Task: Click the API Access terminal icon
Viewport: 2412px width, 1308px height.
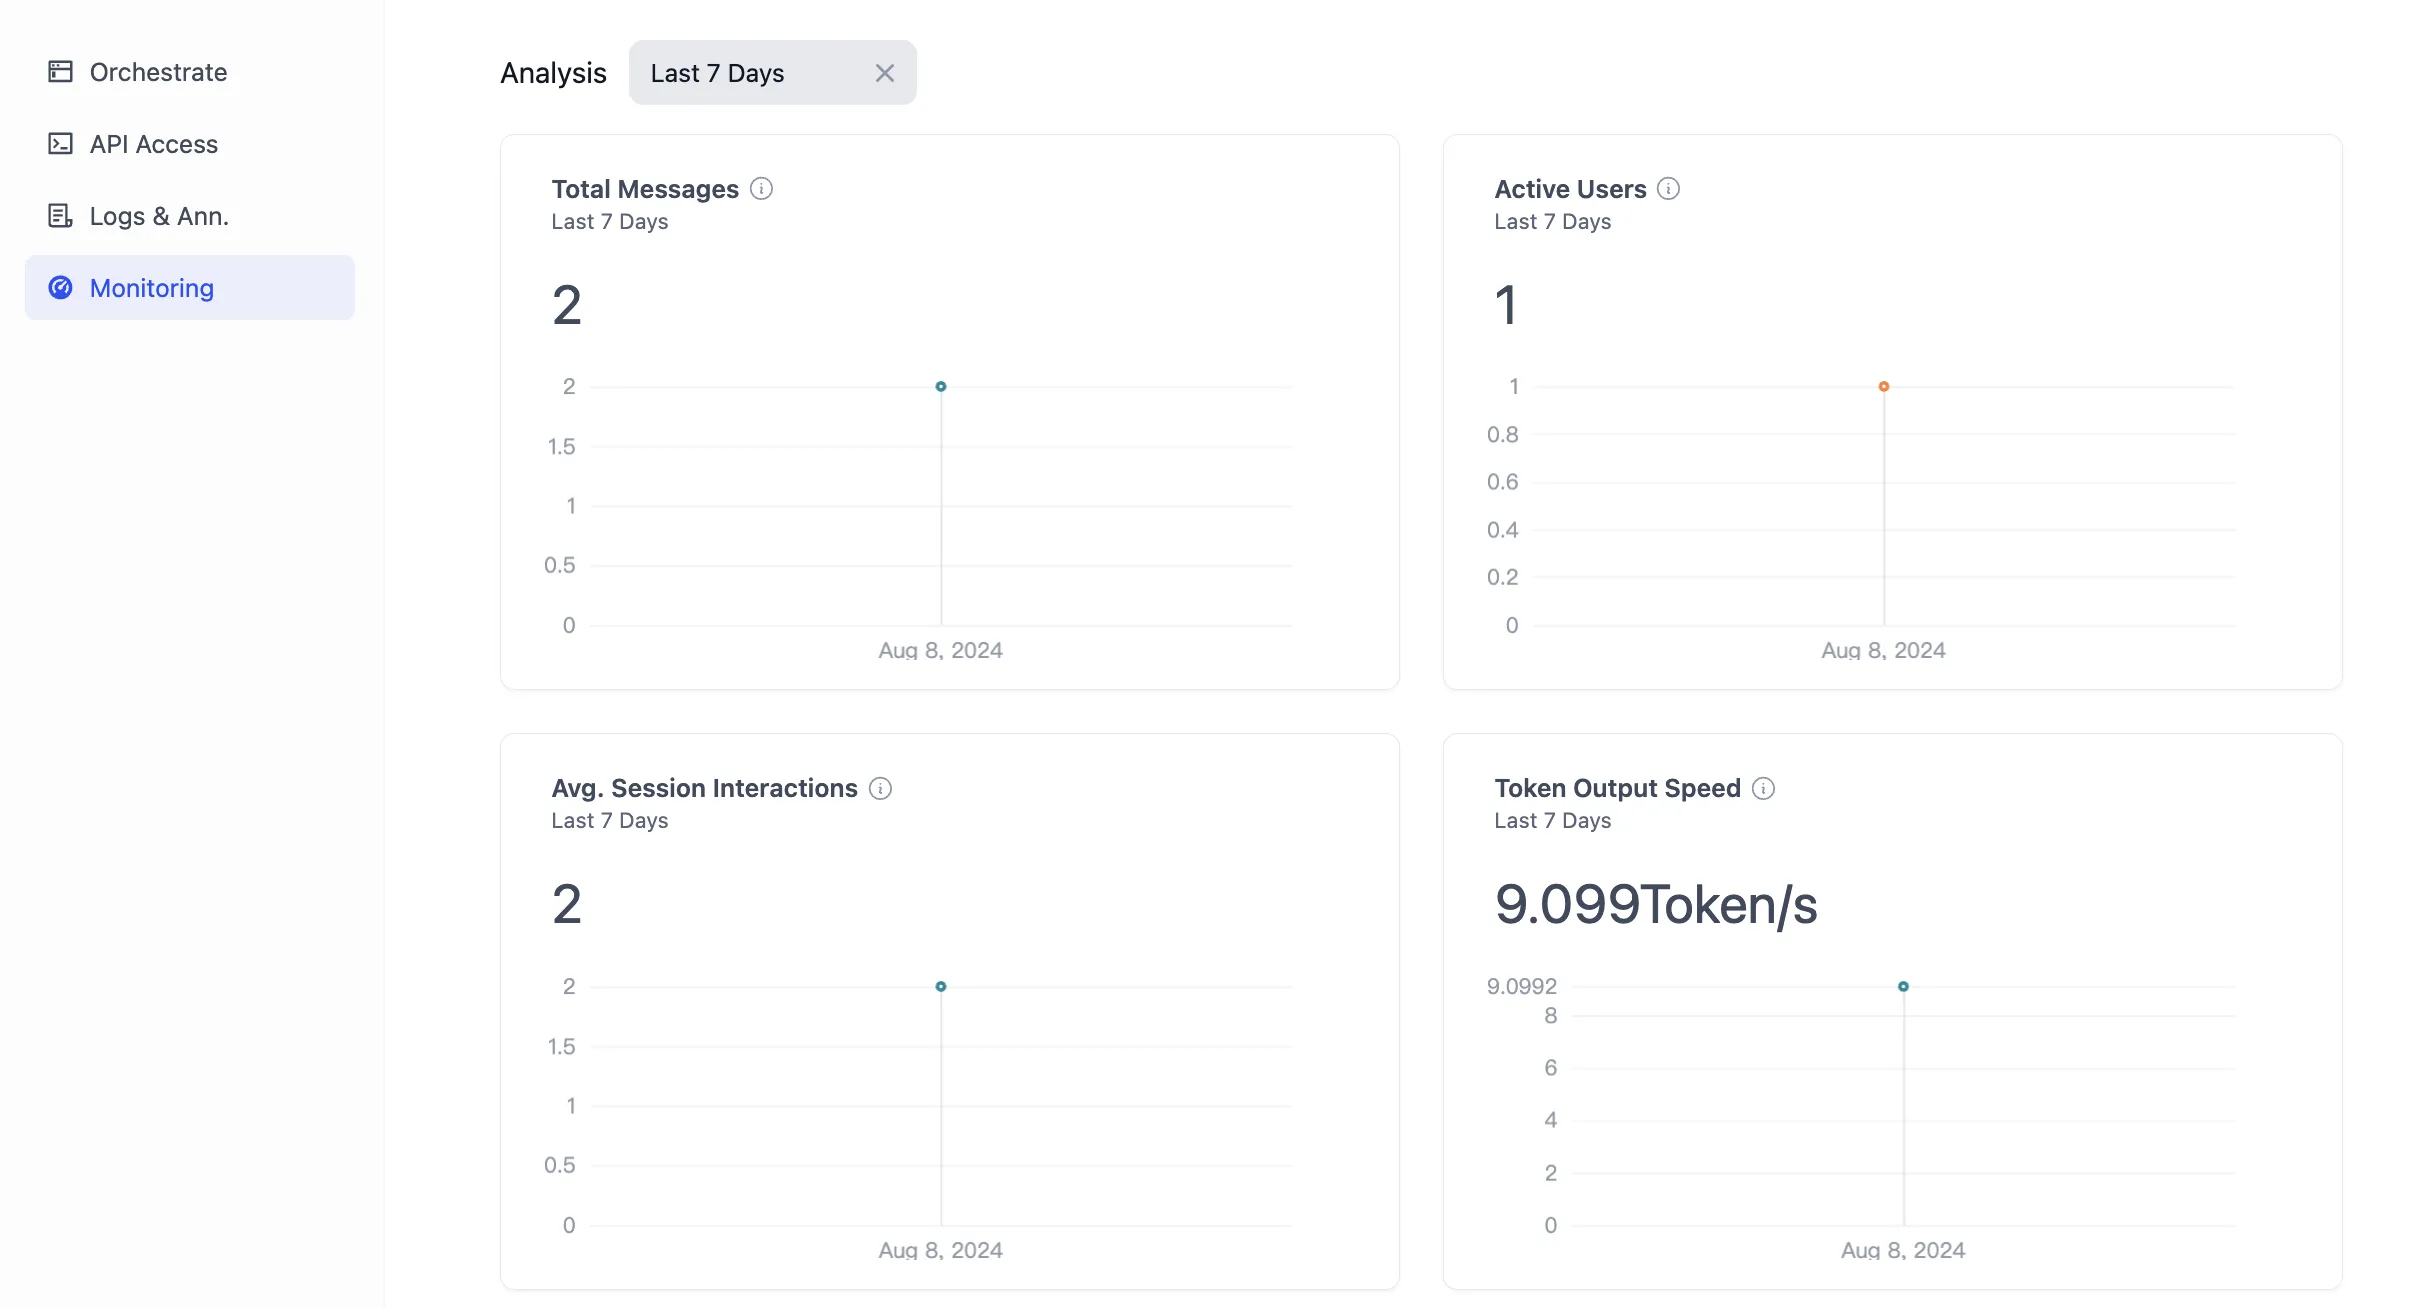Action: (x=60, y=144)
